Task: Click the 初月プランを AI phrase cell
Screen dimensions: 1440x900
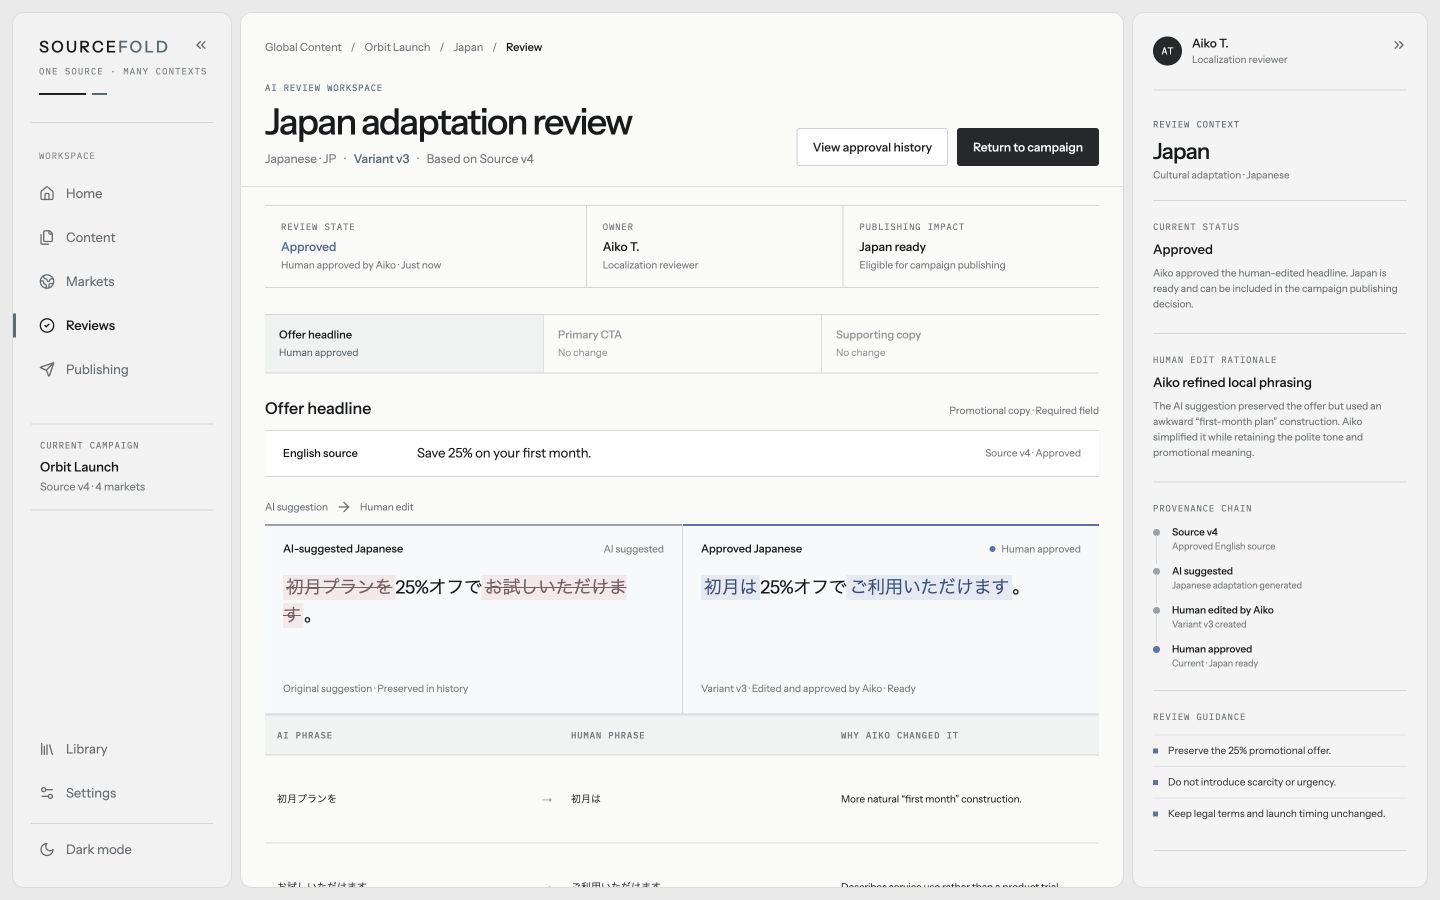Action: click(307, 799)
